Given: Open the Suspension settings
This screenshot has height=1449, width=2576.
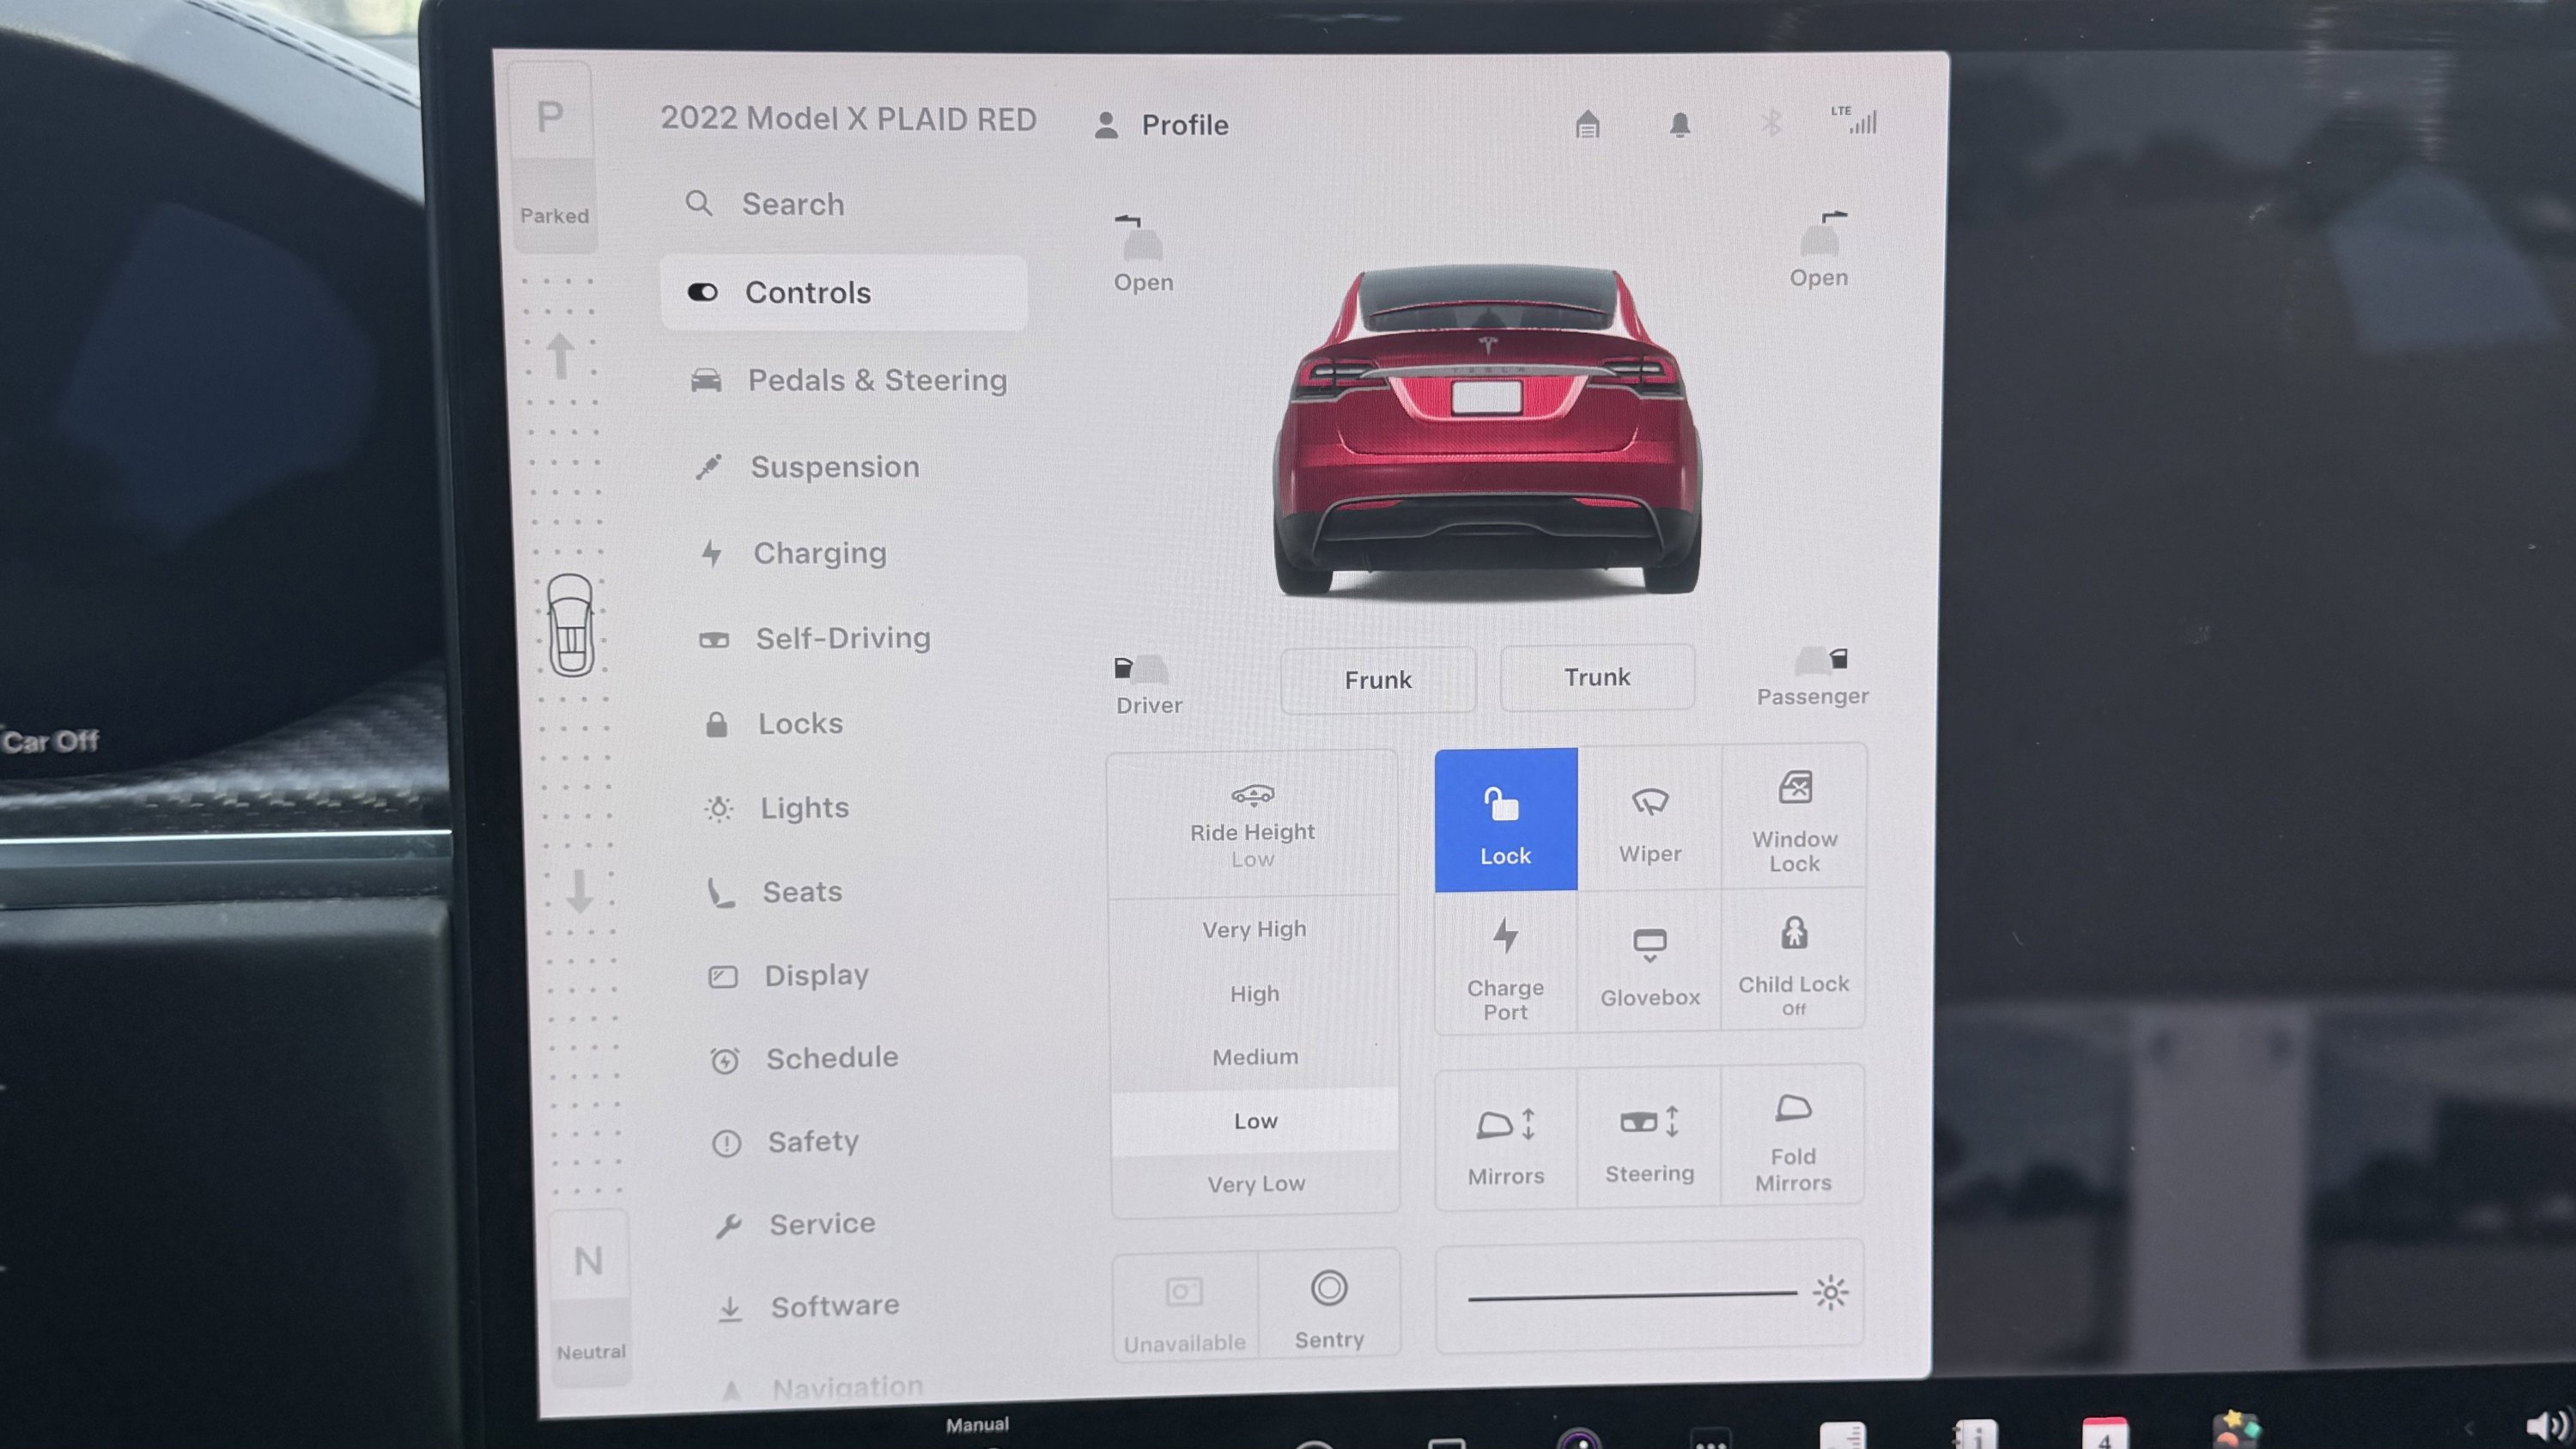Looking at the screenshot, I should tap(806, 467).
